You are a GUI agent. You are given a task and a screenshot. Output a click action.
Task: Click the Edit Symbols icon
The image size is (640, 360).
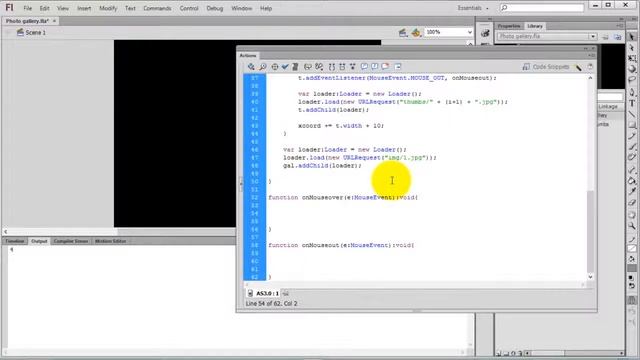(x=416, y=32)
